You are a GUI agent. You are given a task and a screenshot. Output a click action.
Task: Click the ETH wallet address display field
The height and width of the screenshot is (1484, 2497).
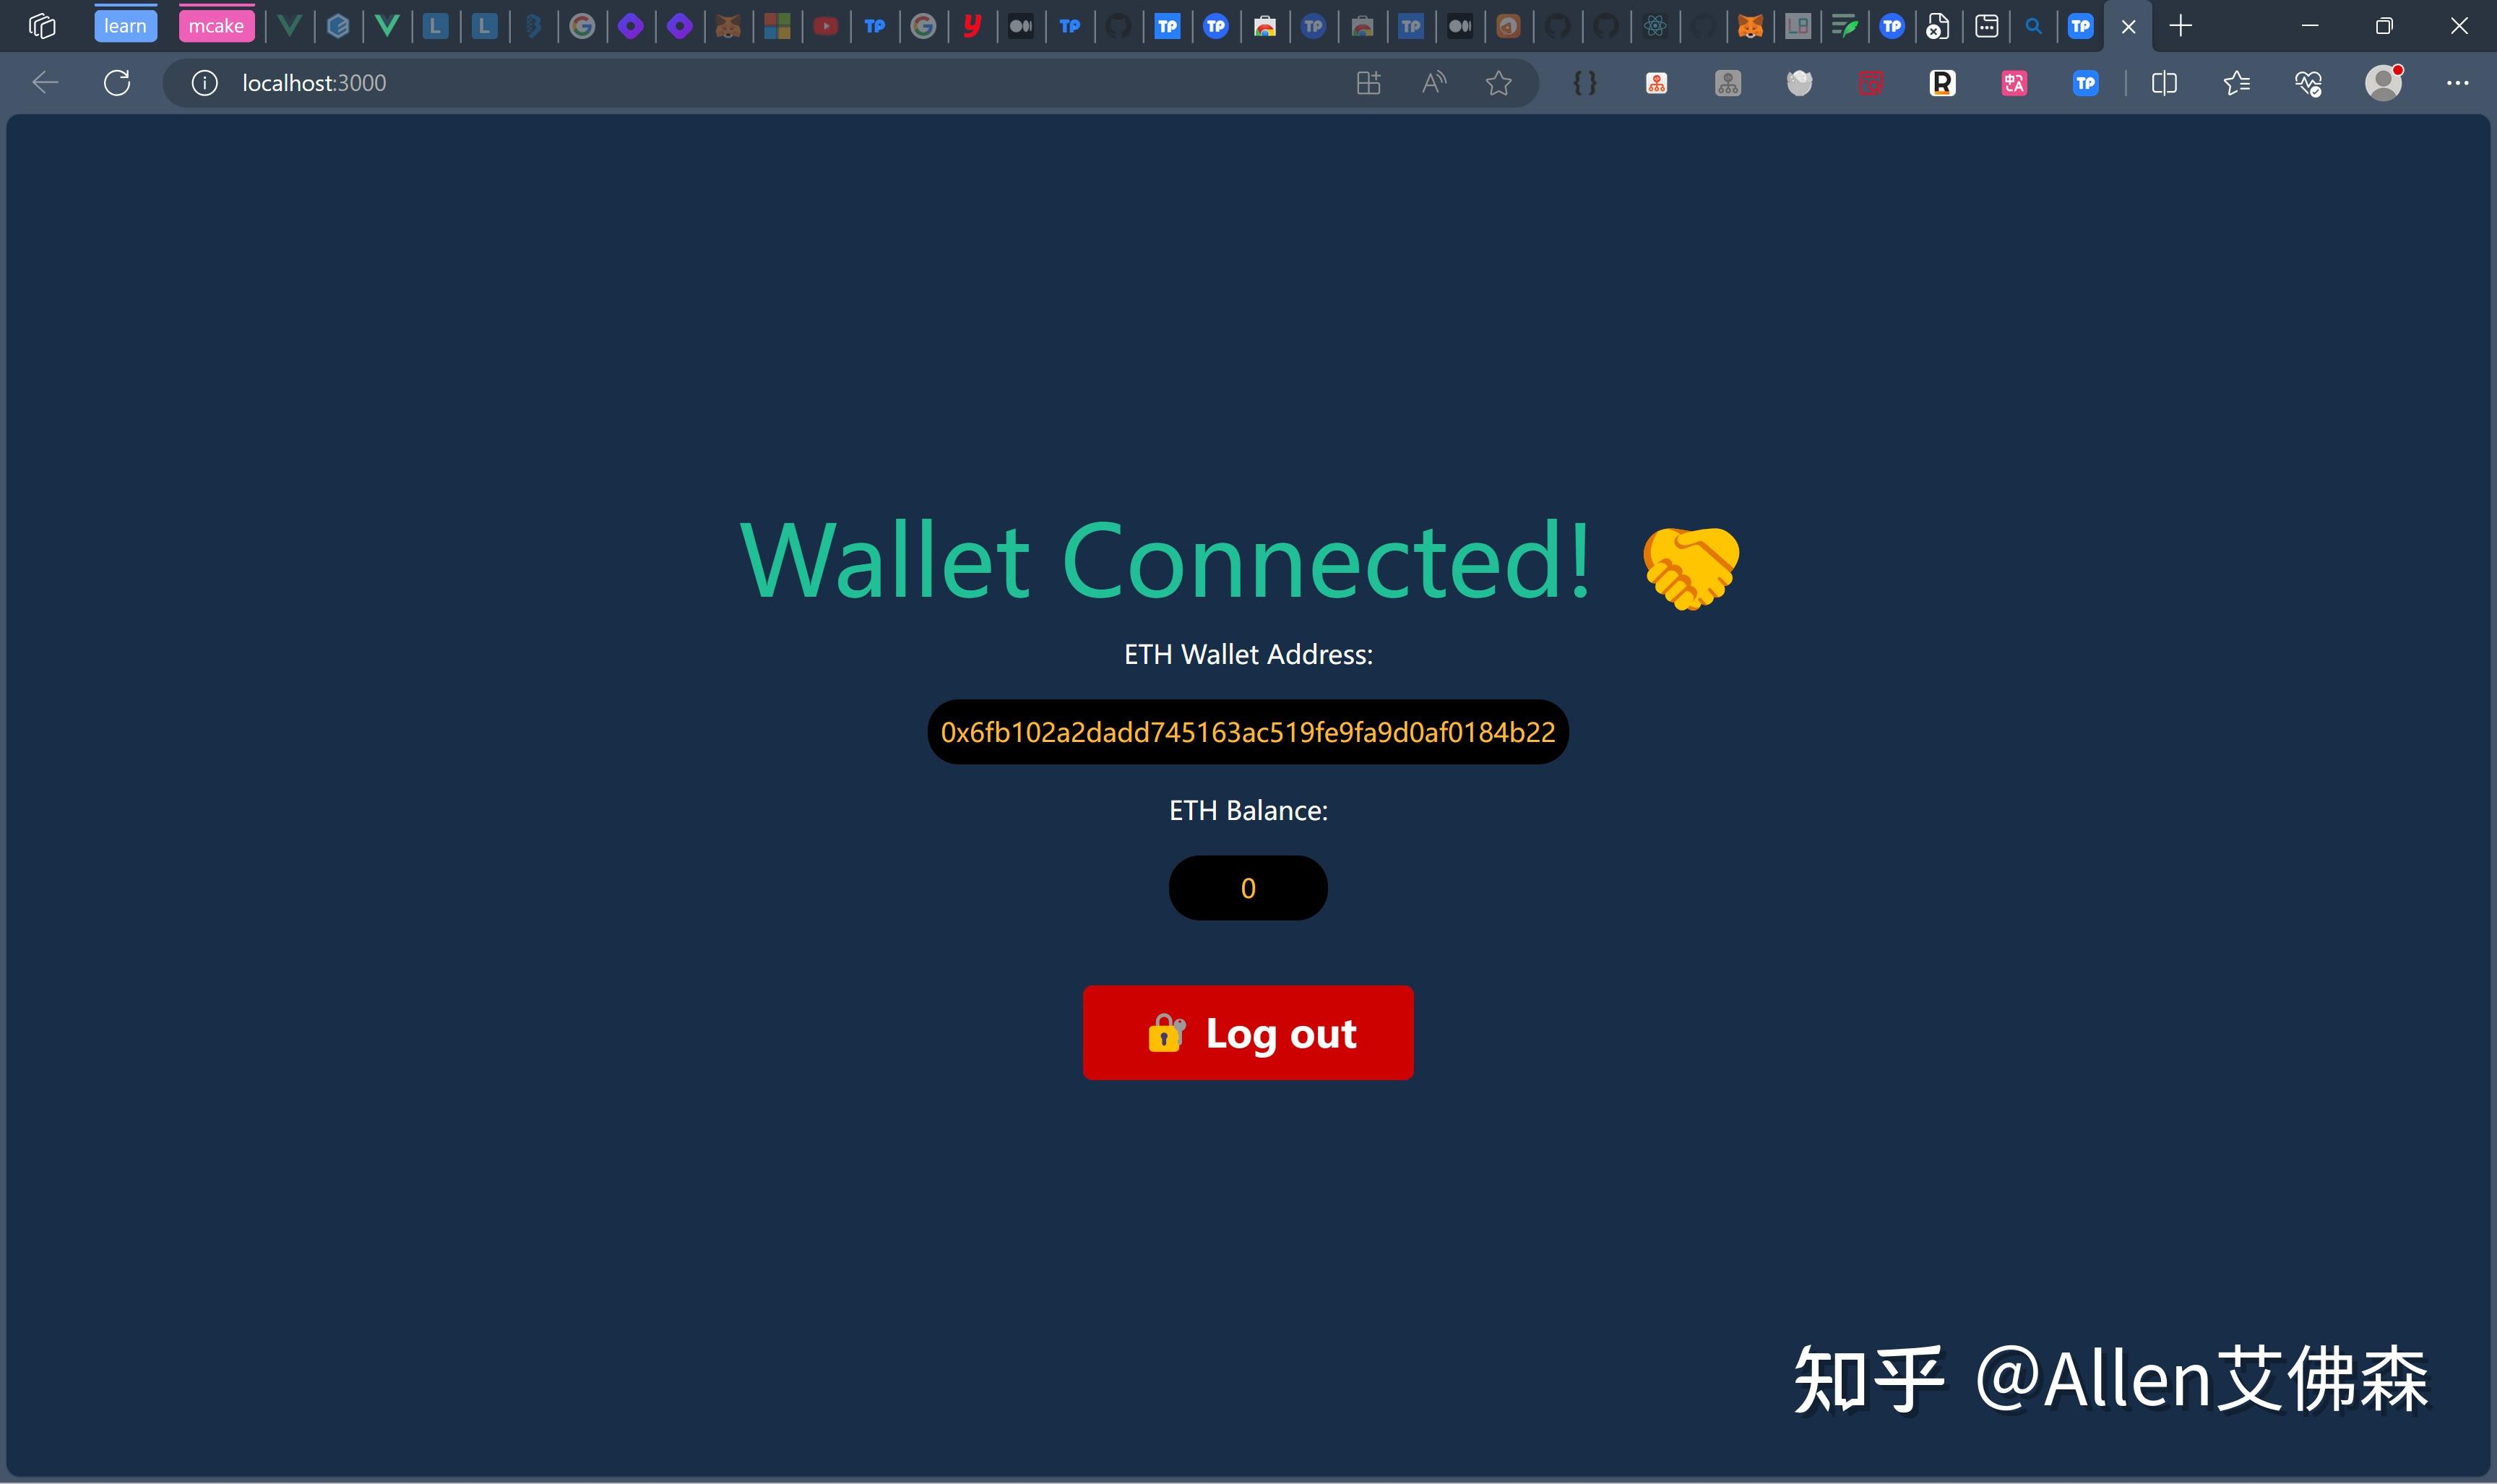pos(1247,731)
